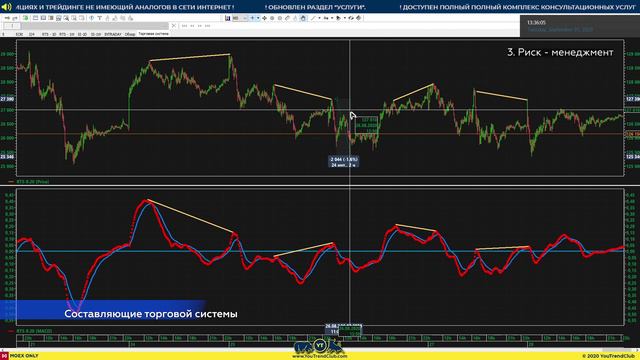Switch to the 'Обзор' tab
Screen dimensions: 640x360
point(130,34)
